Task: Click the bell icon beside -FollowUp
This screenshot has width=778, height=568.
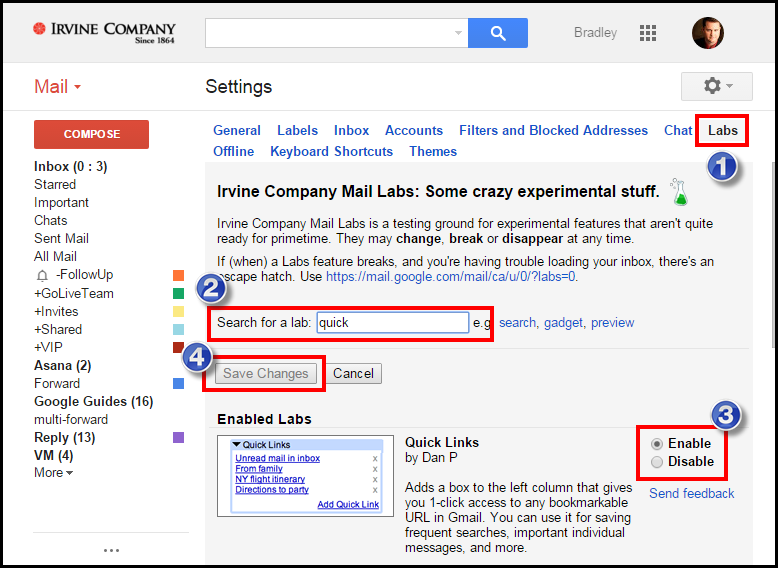Action: (43, 275)
